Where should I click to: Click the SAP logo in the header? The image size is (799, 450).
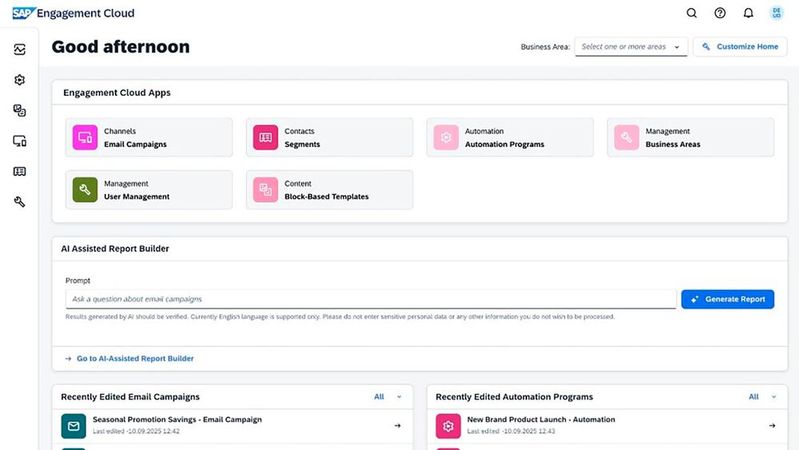click(x=23, y=13)
